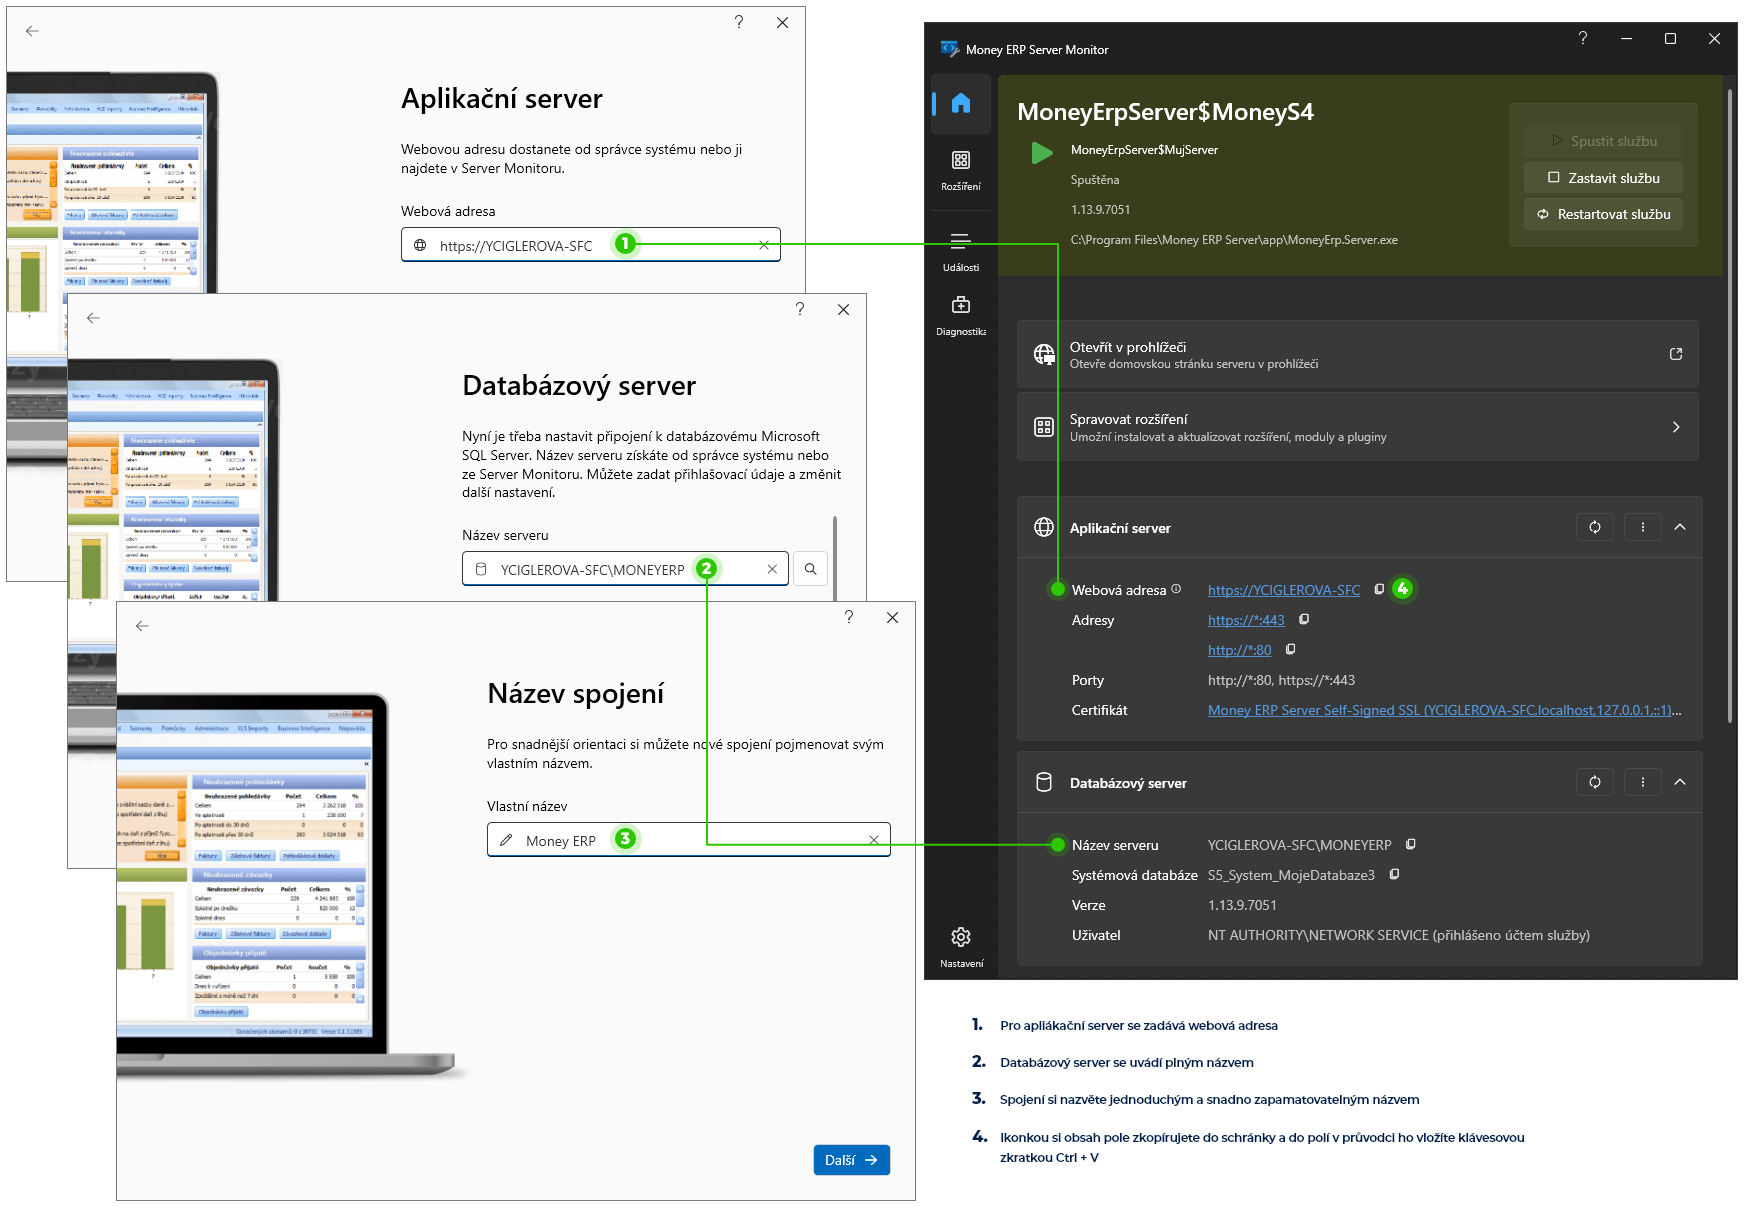The image size is (1753, 1208).
Task: Open Spravovat rozšíření card
Action: (x=1357, y=427)
